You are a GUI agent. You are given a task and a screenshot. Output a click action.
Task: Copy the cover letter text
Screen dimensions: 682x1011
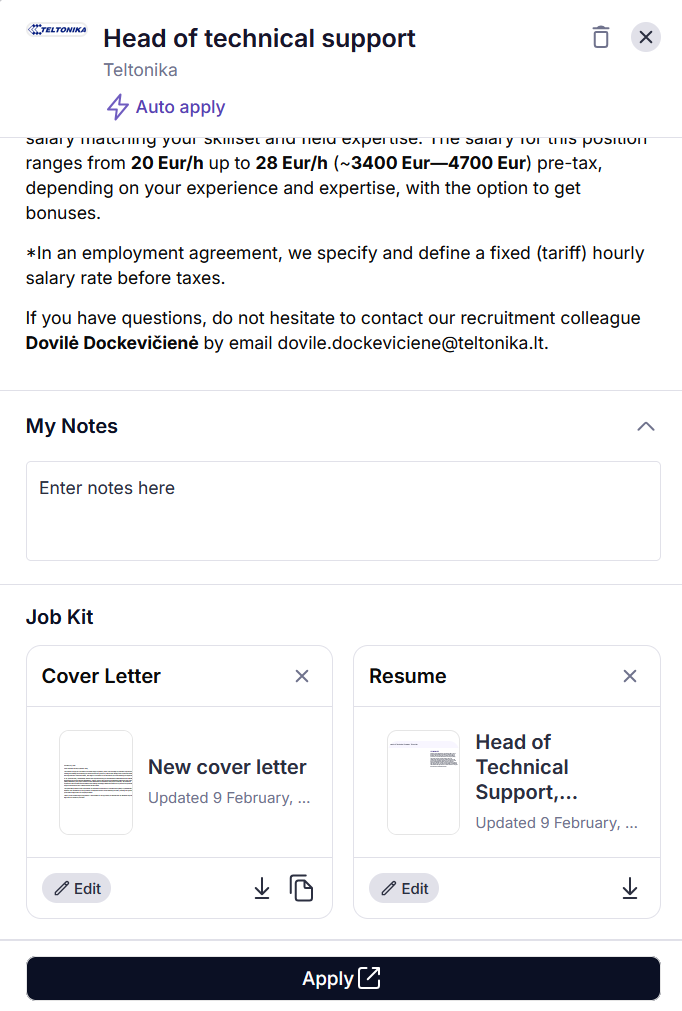click(301, 888)
